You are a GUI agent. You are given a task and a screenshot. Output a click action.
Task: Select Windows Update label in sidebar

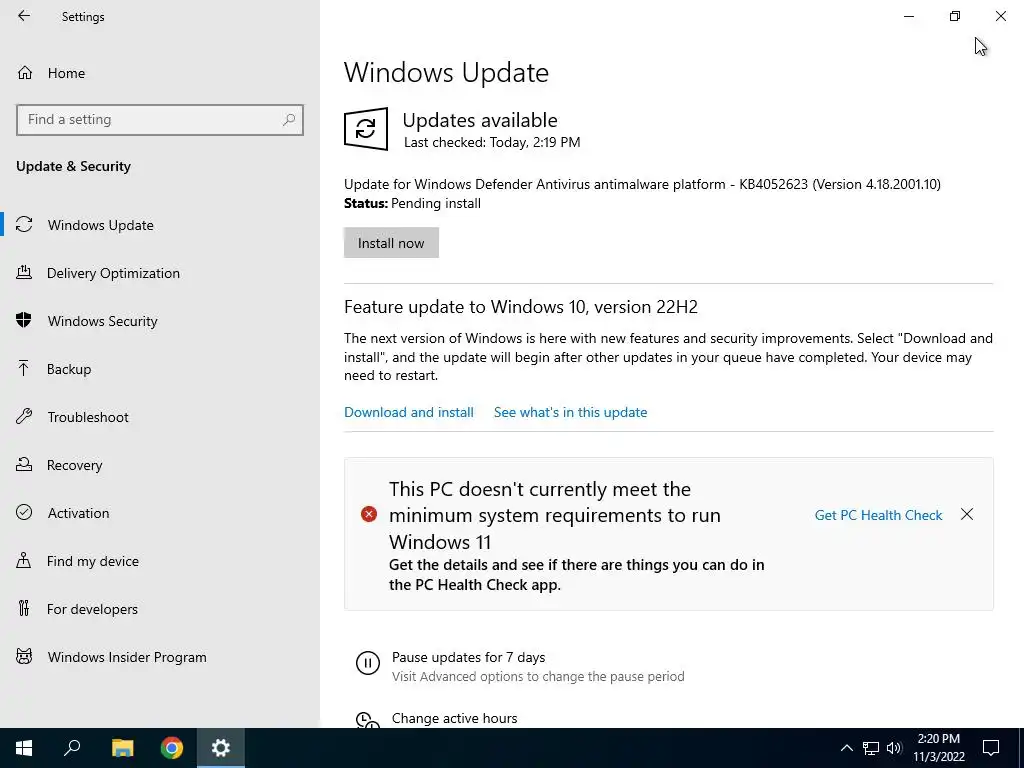(x=101, y=225)
